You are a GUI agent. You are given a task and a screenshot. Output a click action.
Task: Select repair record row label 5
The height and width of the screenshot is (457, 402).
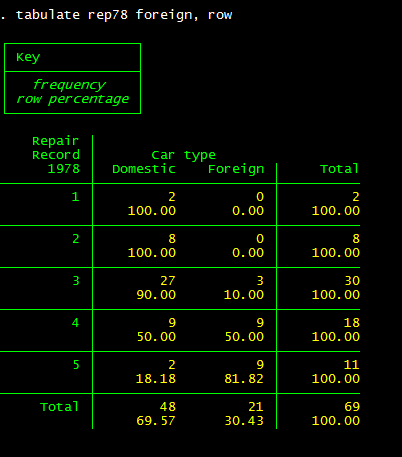pyautogui.click(x=76, y=365)
